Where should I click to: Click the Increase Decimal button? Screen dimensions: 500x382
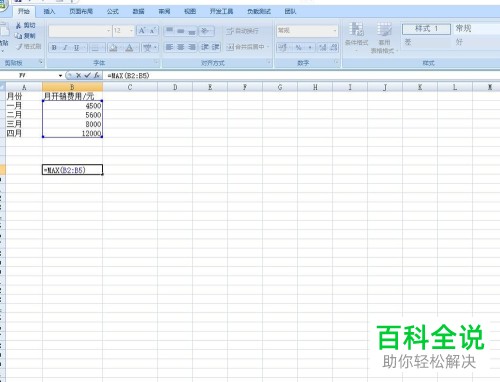click(322, 48)
